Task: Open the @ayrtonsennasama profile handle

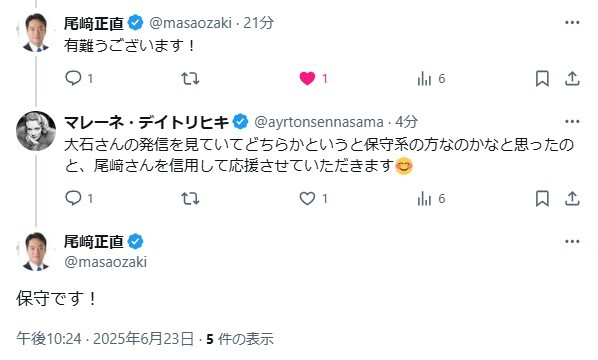Action: coord(319,122)
